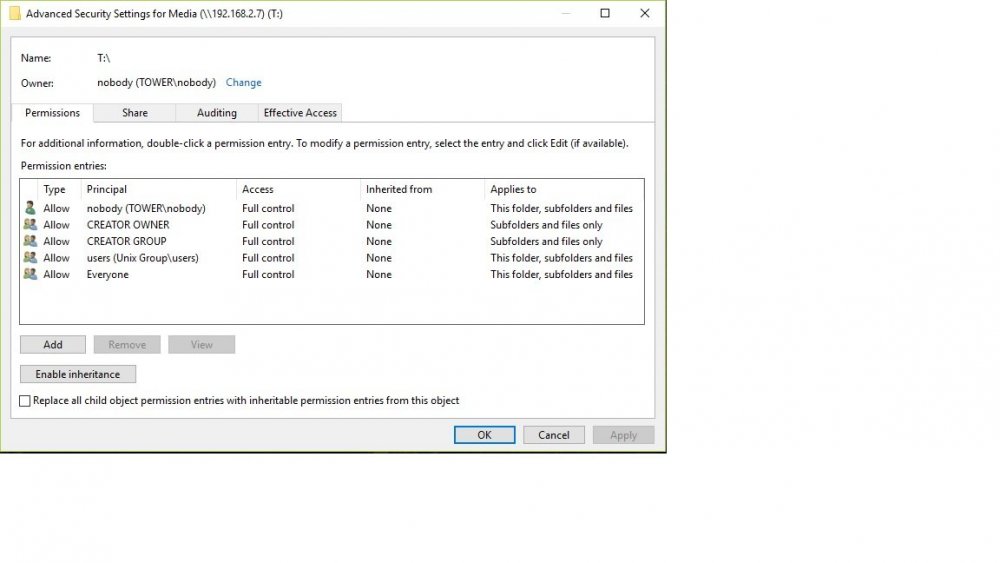Click Full control in the Everyone row
Viewport: 1000px width, 563px height.
pyautogui.click(x=268, y=275)
